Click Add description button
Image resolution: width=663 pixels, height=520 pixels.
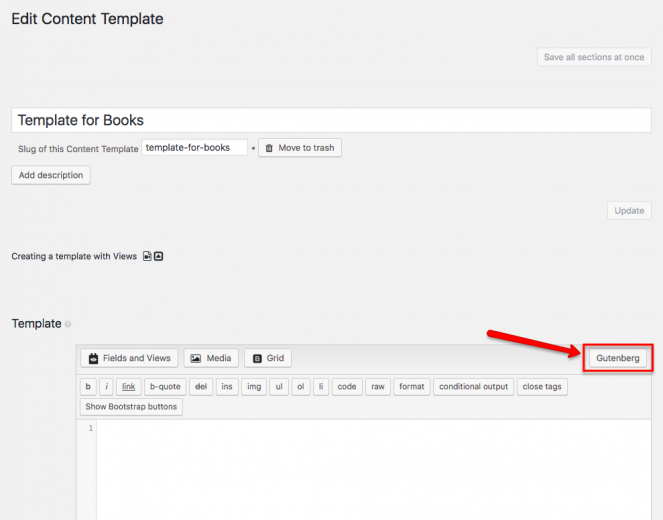[51, 175]
